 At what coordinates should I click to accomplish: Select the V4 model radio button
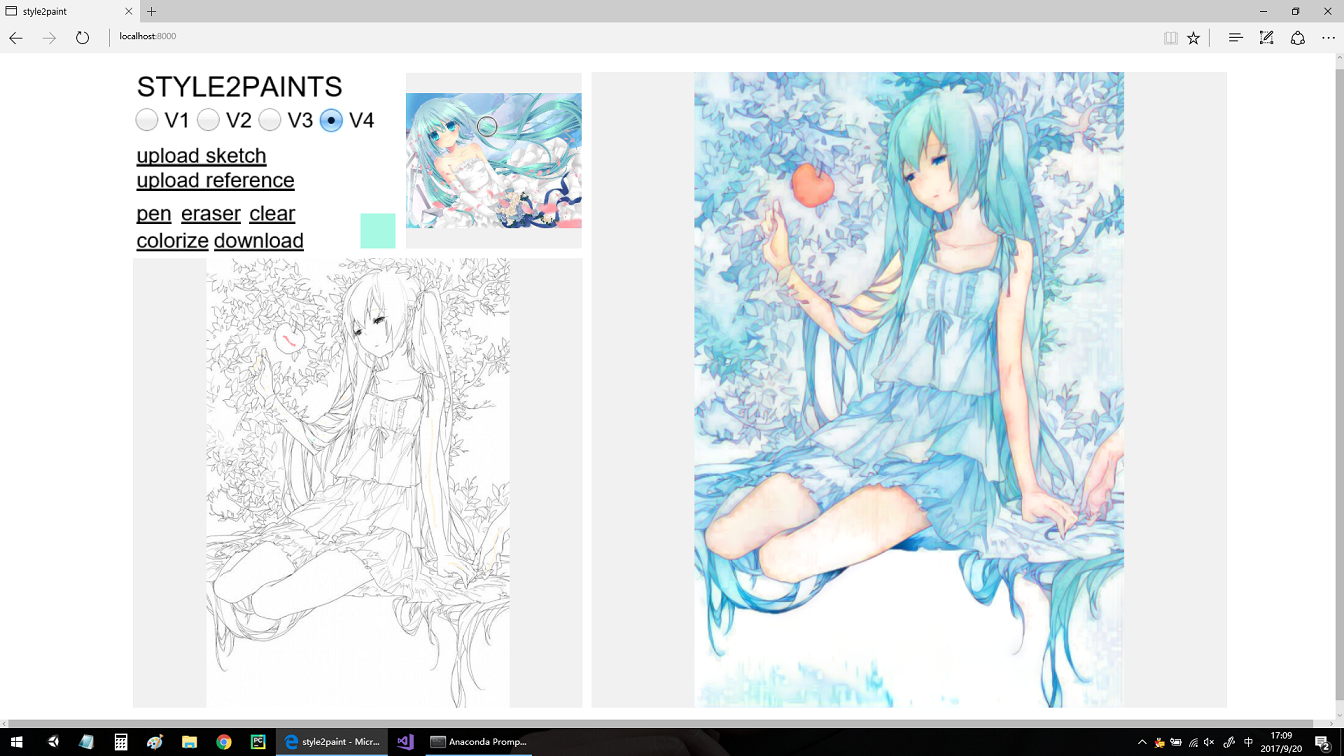coord(331,120)
